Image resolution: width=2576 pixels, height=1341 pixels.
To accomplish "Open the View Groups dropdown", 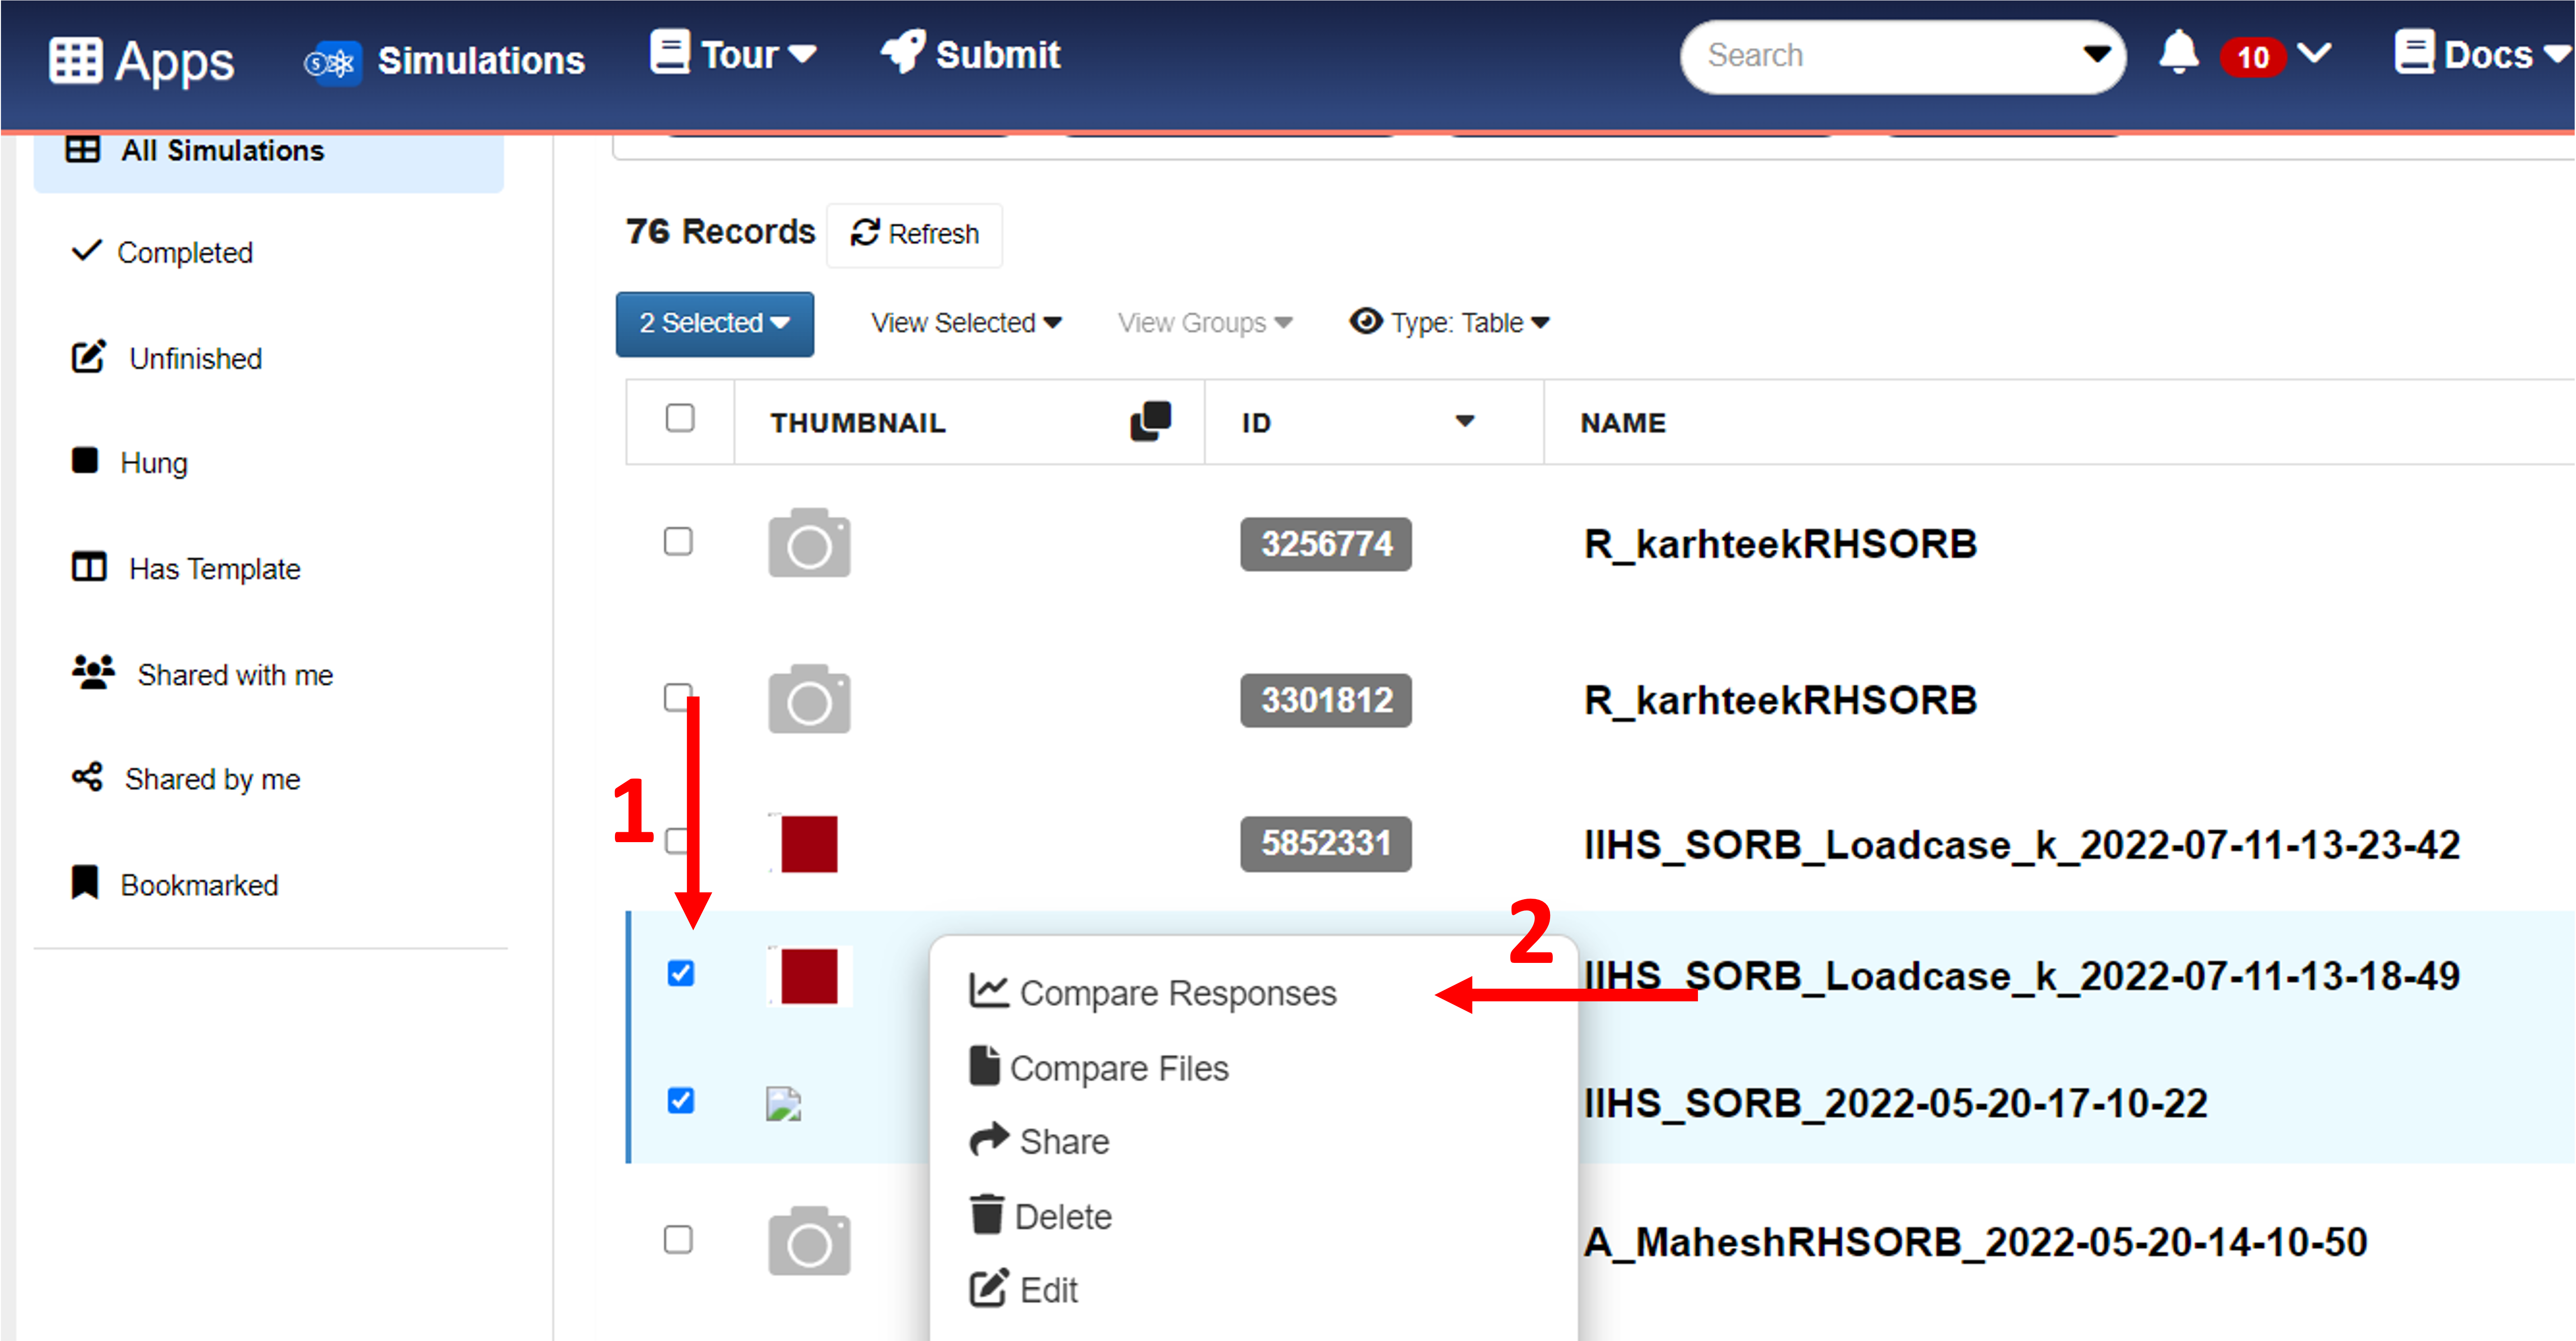I will tap(1205, 323).
